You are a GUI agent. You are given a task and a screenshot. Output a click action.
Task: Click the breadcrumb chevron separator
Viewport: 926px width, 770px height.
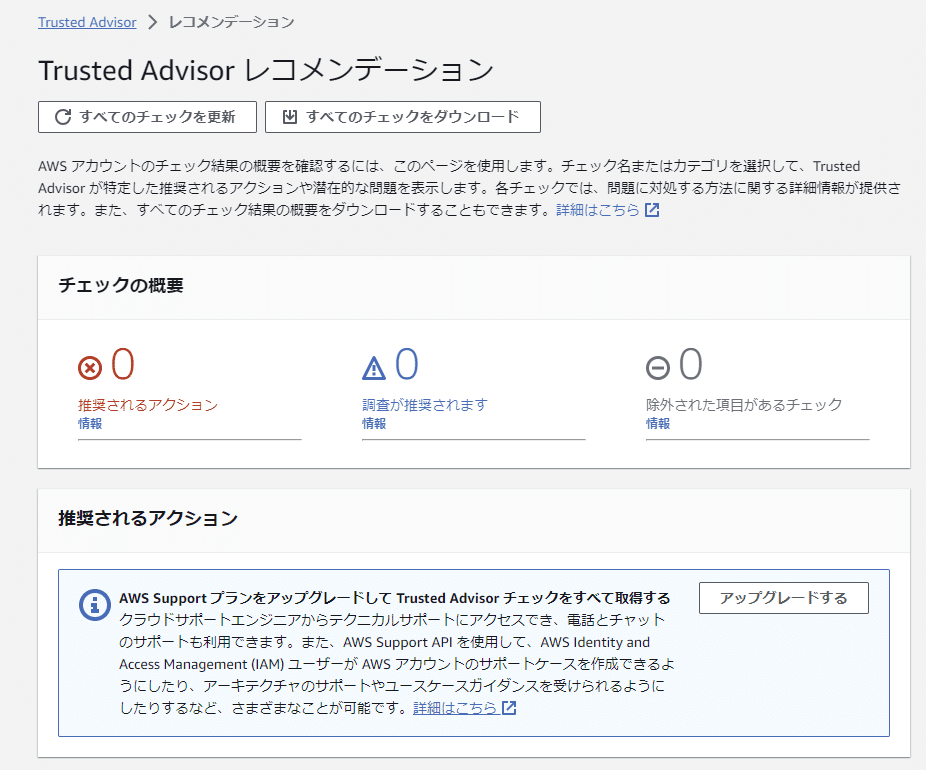pyautogui.click(x=152, y=22)
